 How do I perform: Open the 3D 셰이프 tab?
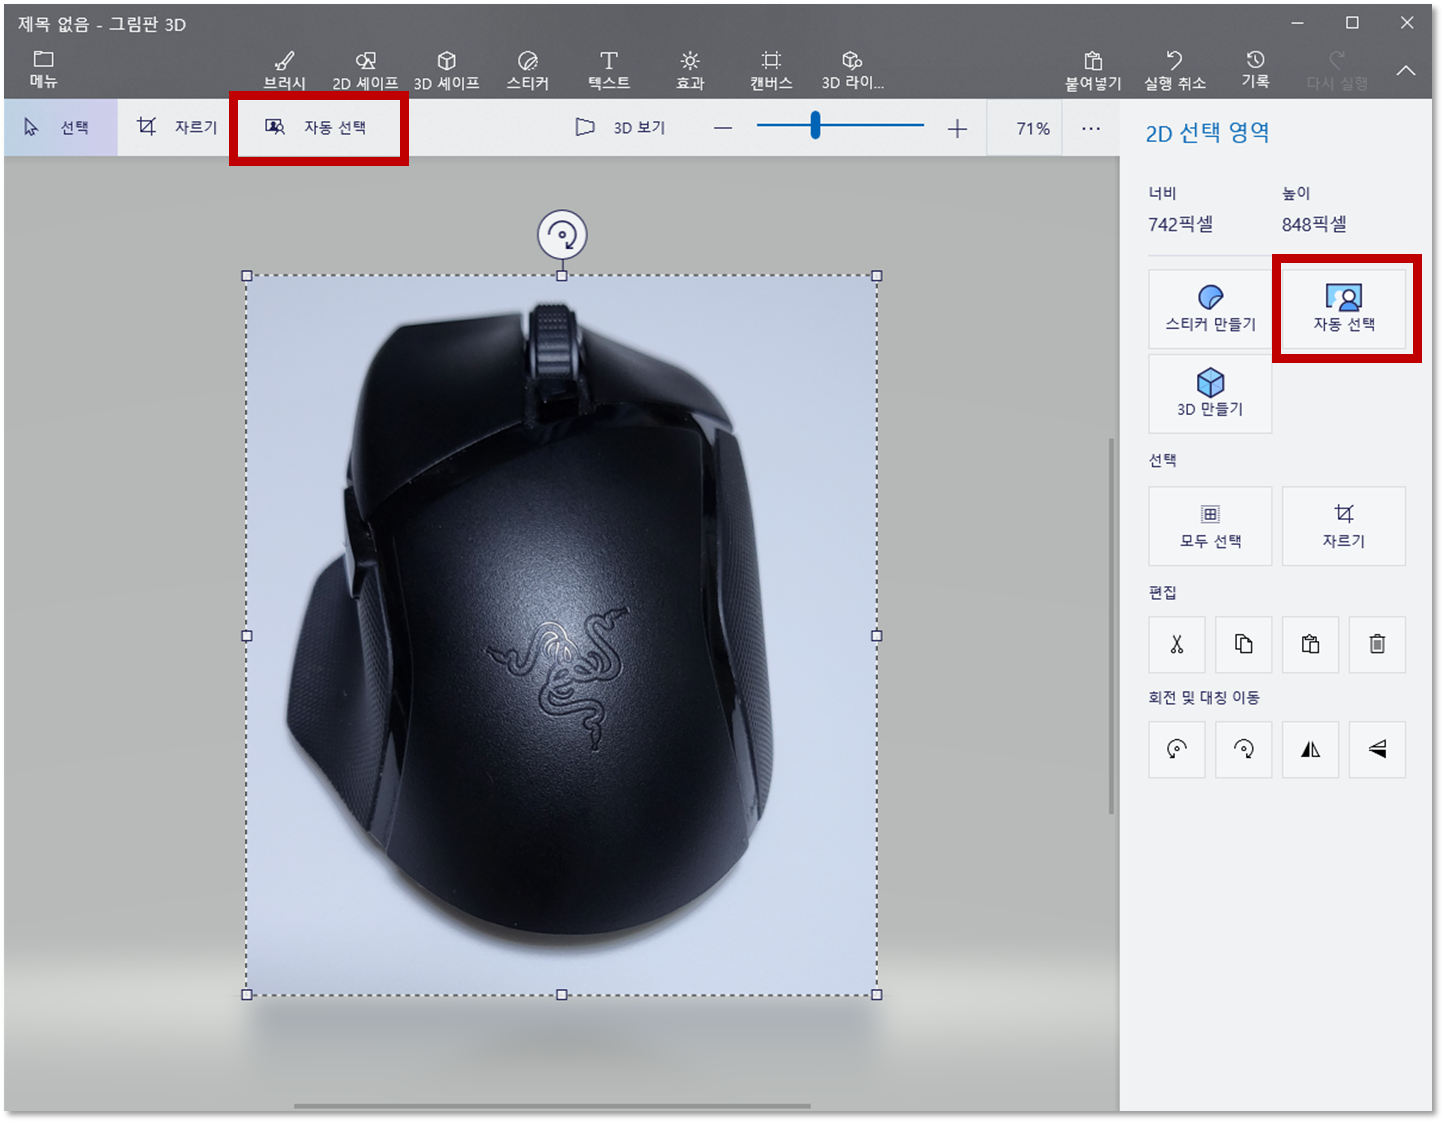click(447, 70)
